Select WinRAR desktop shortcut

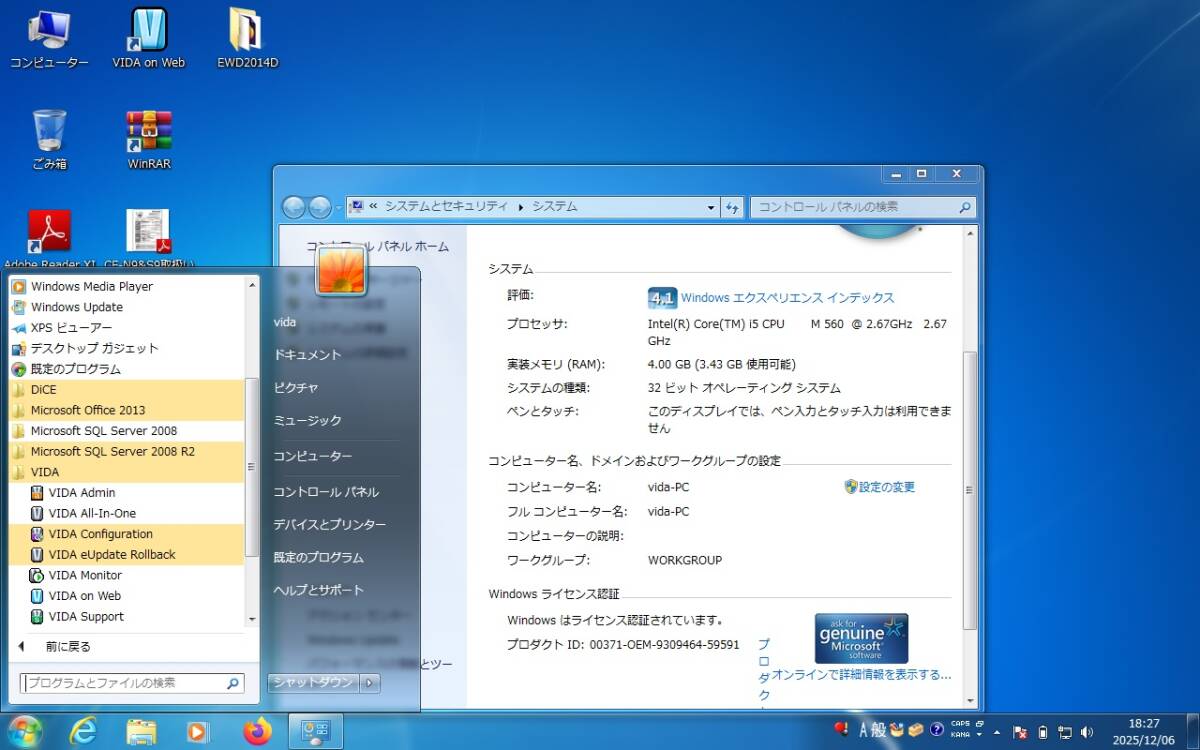149,139
